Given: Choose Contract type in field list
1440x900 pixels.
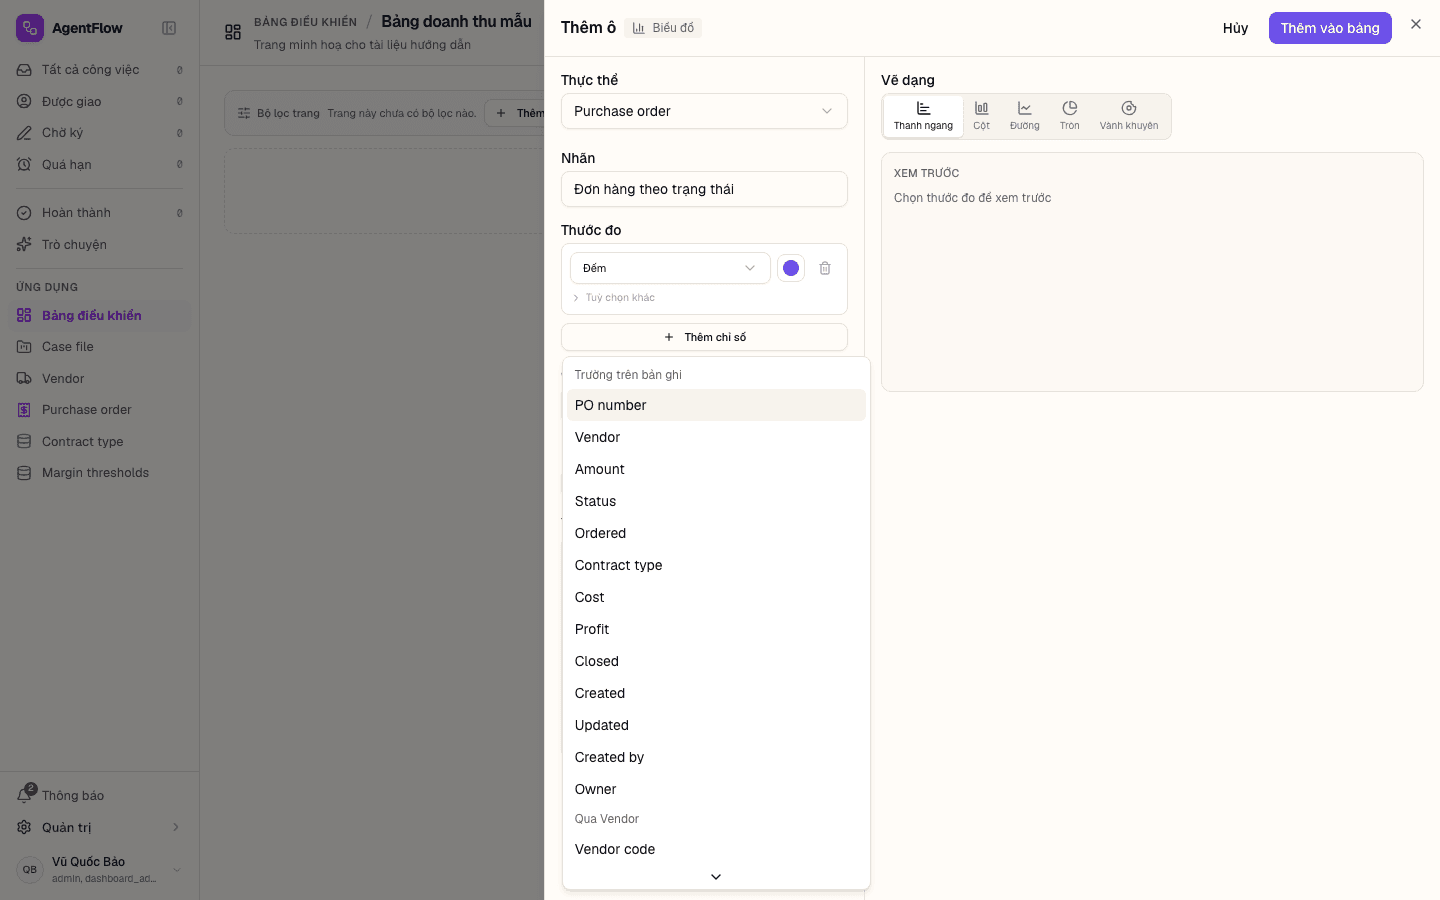Looking at the screenshot, I should (x=716, y=565).
